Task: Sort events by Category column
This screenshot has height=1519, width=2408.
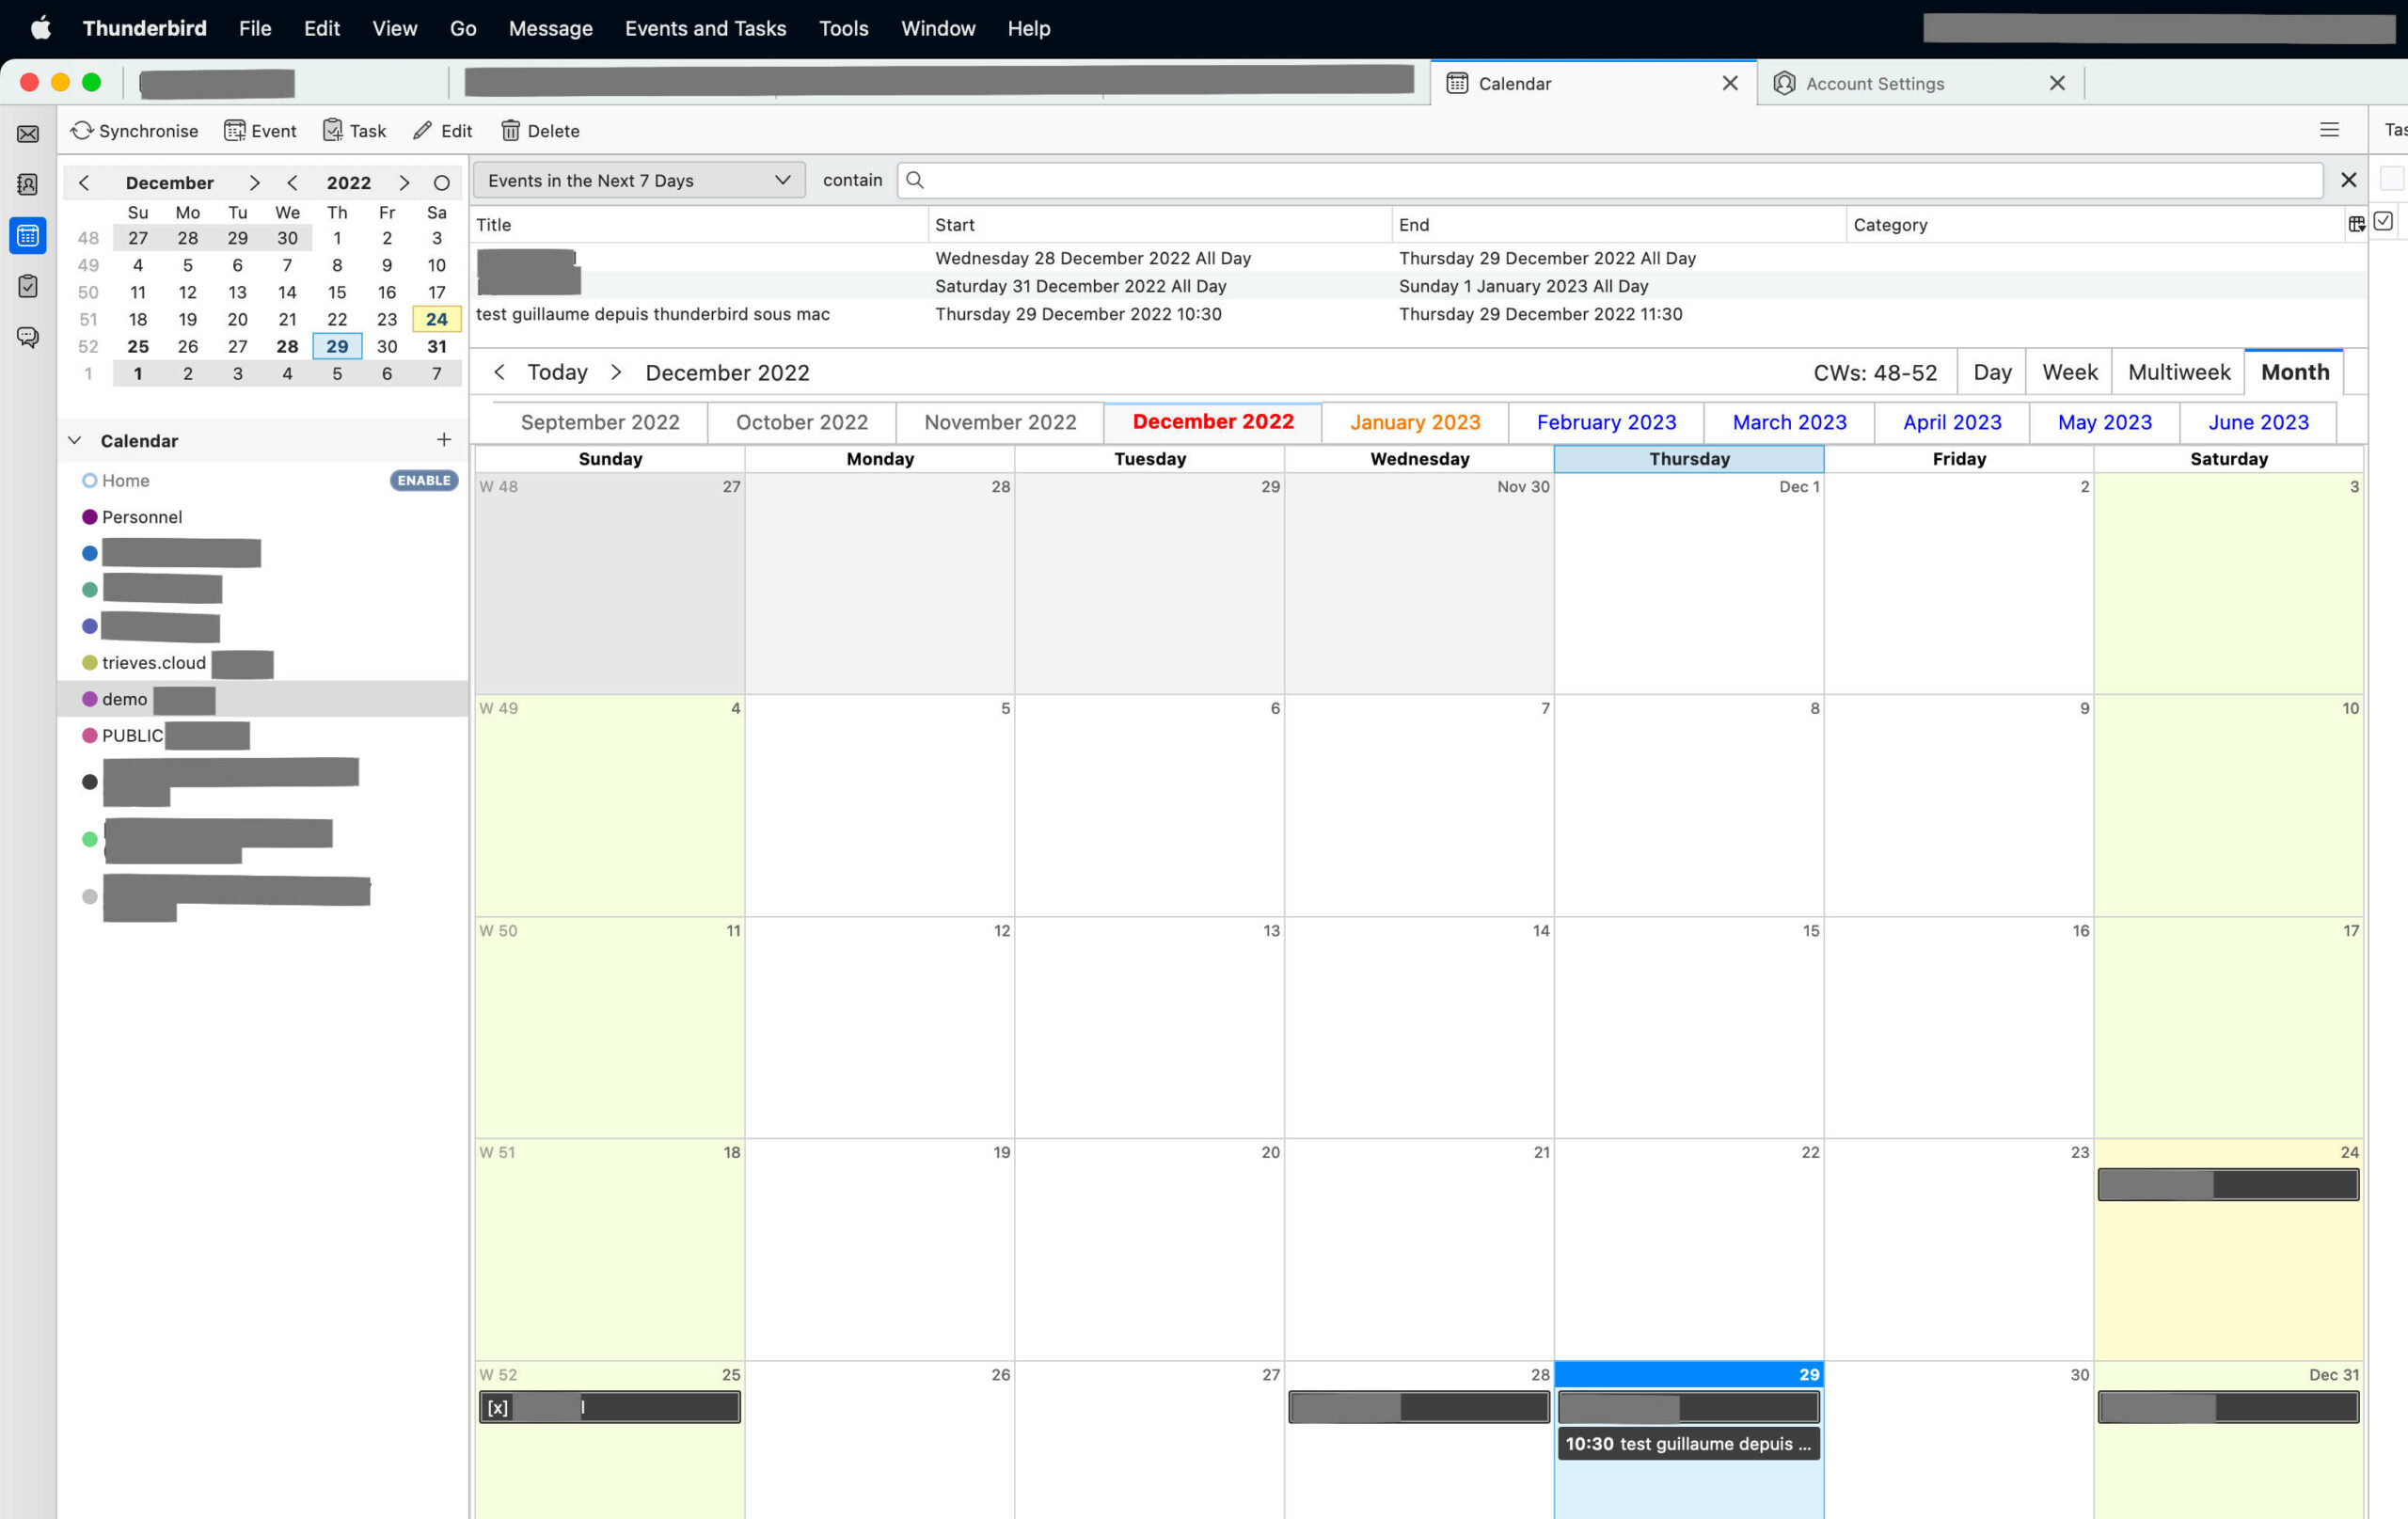Action: tap(2095, 225)
